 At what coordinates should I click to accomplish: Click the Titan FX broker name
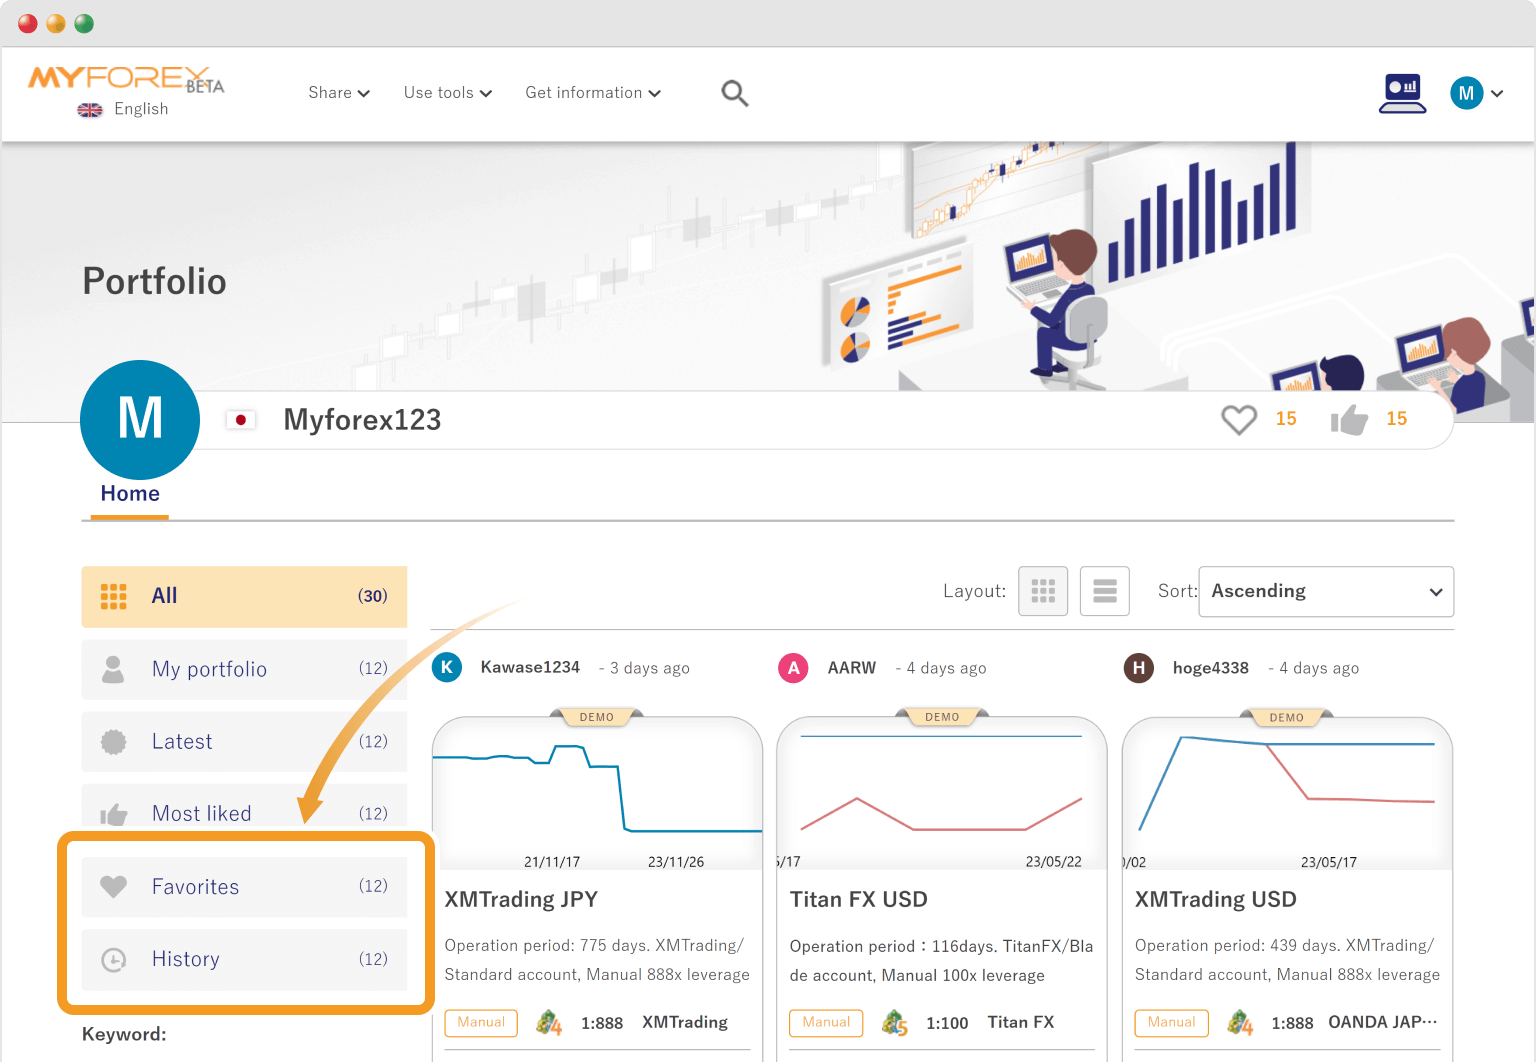click(1021, 1023)
